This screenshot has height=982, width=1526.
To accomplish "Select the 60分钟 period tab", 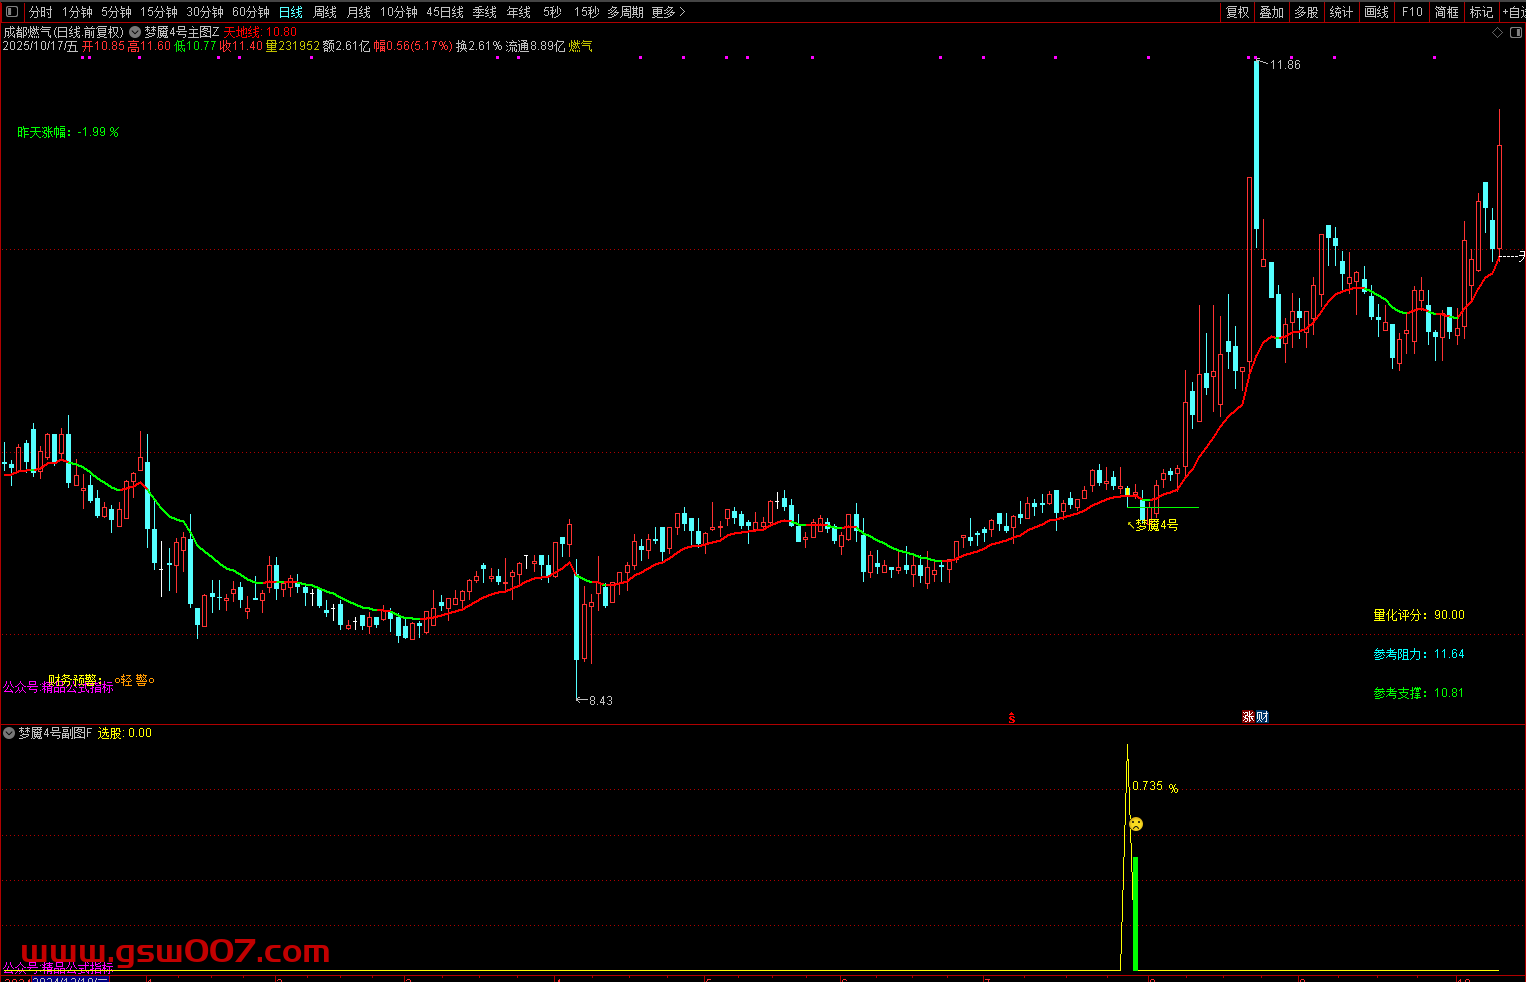I will click(251, 12).
